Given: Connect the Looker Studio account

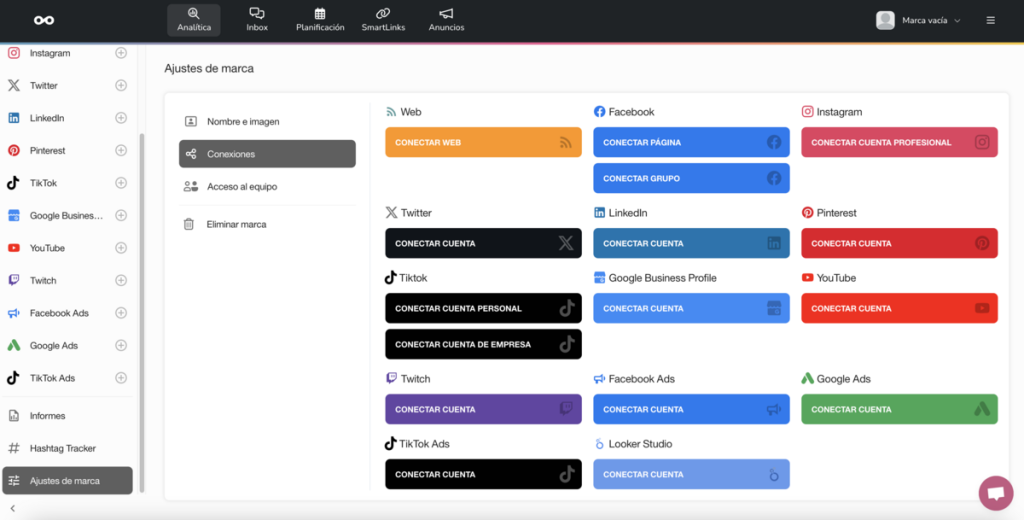Looking at the screenshot, I should 692,474.
